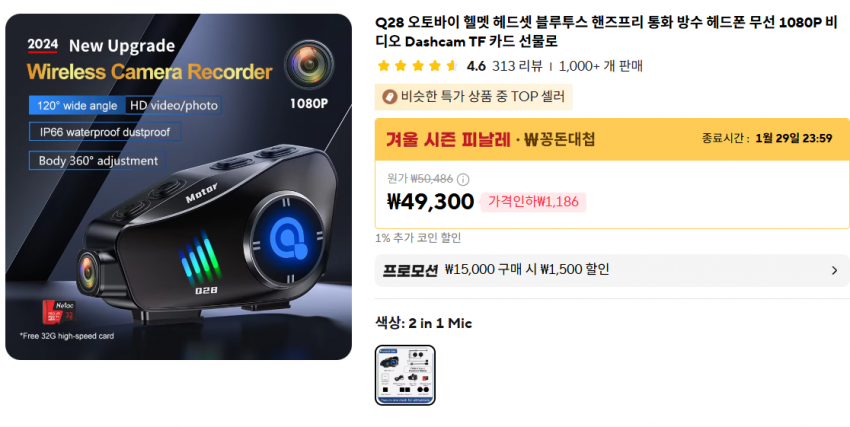Expand the 프로모션 row with chevron arrow
Screen dimensions: 850x427
pyautogui.click(x=834, y=270)
